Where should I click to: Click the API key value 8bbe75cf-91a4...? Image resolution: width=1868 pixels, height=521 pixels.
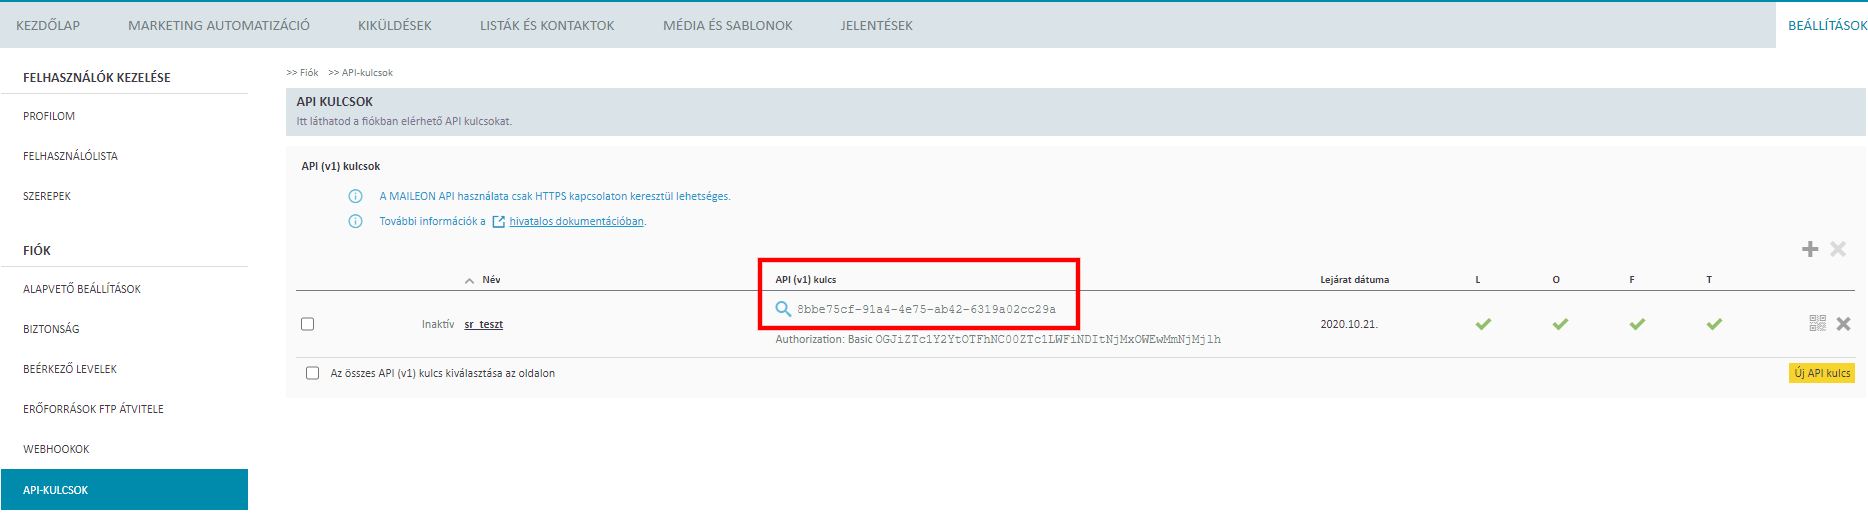point(926,309)
